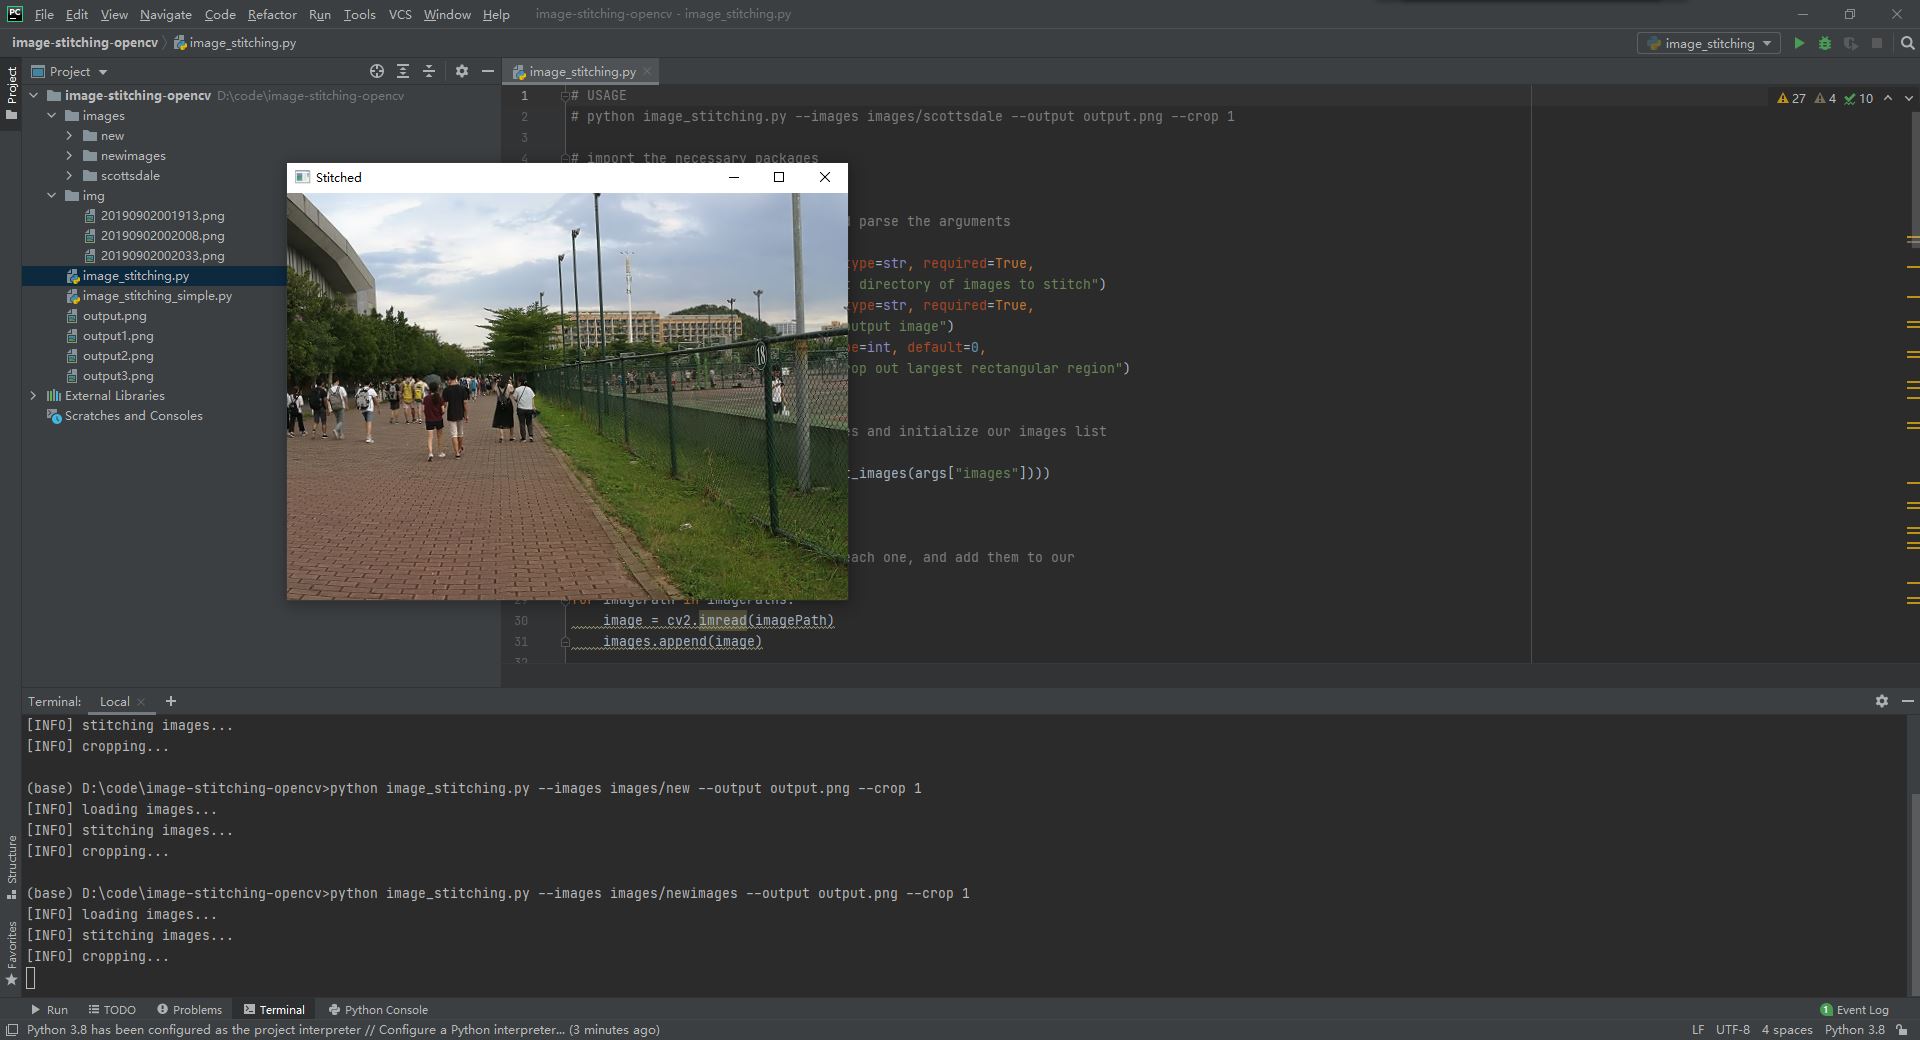Collapse the image-stitching-opencv root folder
Screen dimensions: 1920x1040
(x=34, y=95)
